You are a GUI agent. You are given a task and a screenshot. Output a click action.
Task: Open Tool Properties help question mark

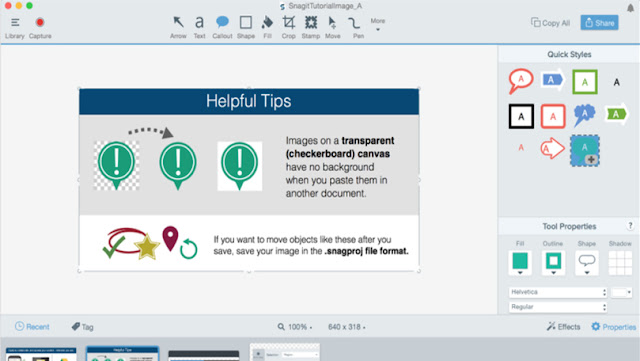[630, 225]
